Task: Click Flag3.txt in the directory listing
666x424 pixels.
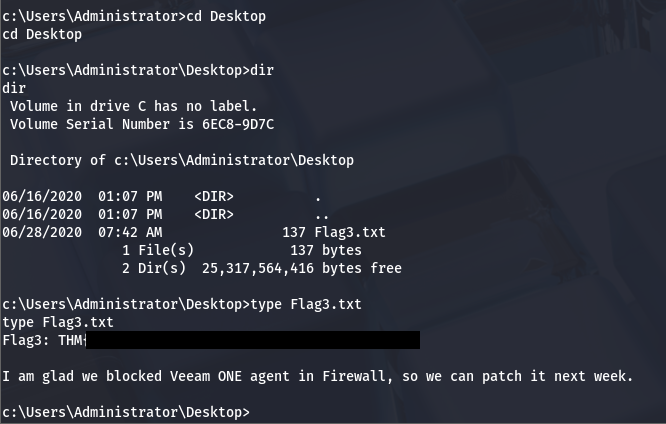Action: click(349, 232)
